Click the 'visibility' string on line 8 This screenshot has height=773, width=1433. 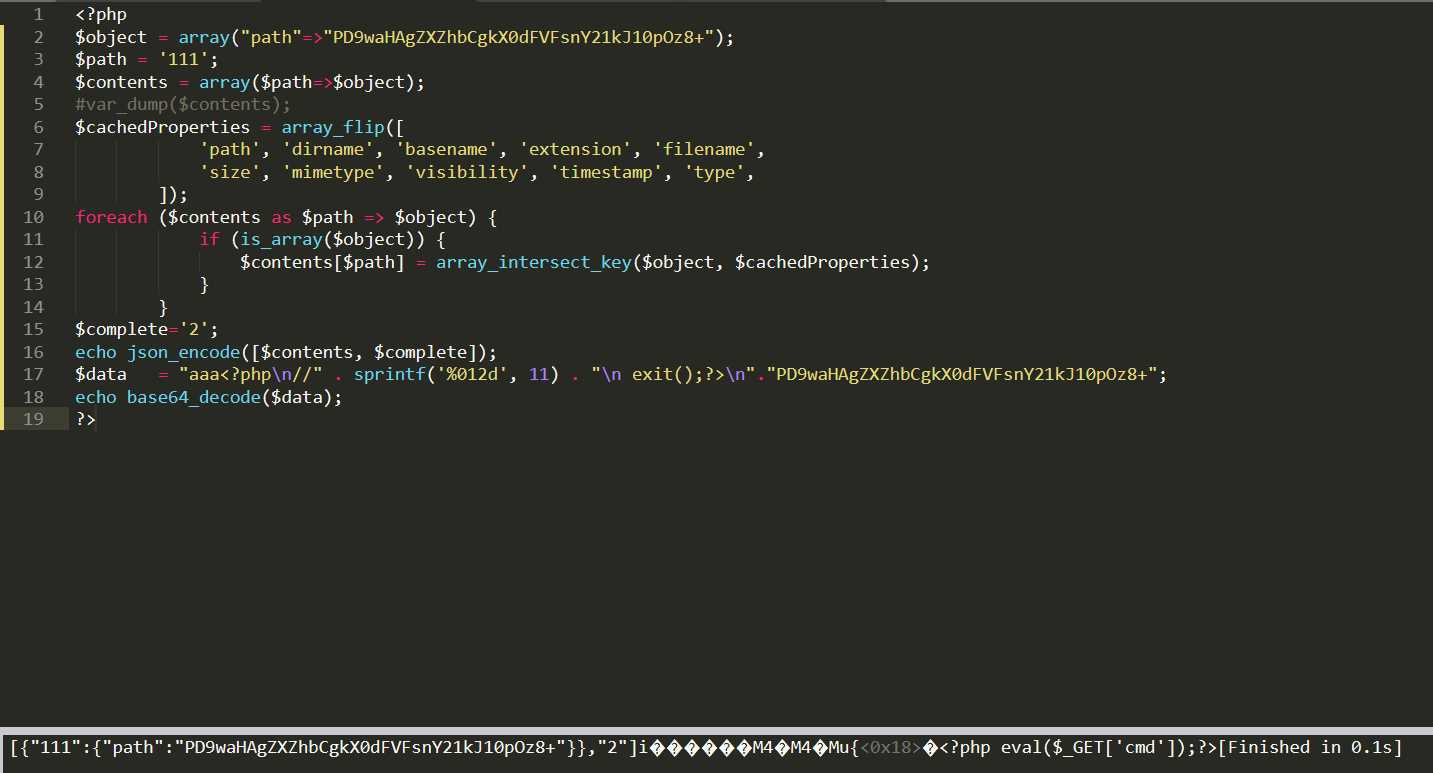(x=468, y=172)
